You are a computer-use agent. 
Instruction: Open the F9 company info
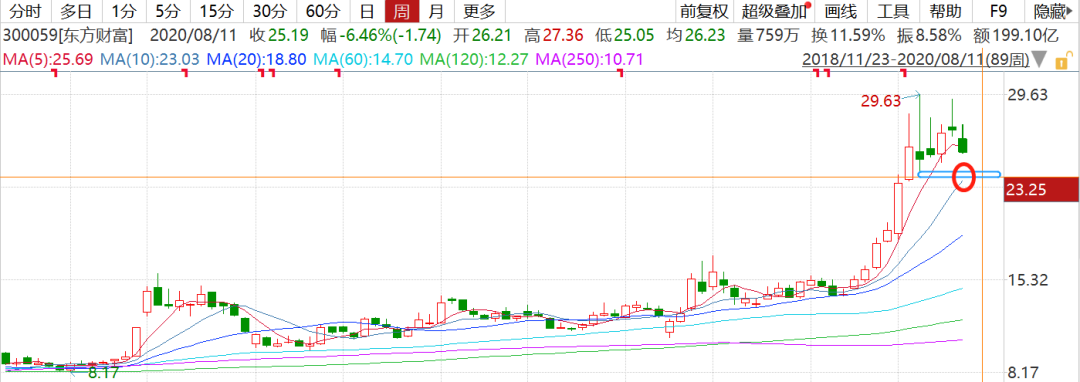click(x=999, y=11)
